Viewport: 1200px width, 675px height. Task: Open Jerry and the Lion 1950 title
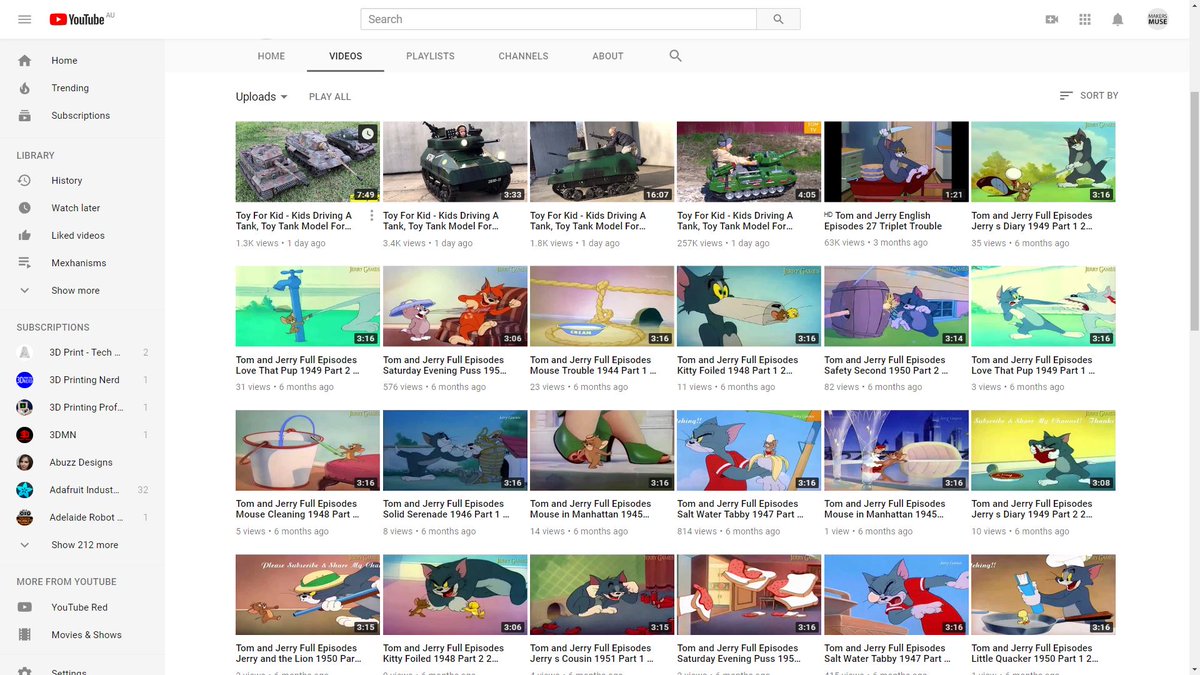coord(299,653)
